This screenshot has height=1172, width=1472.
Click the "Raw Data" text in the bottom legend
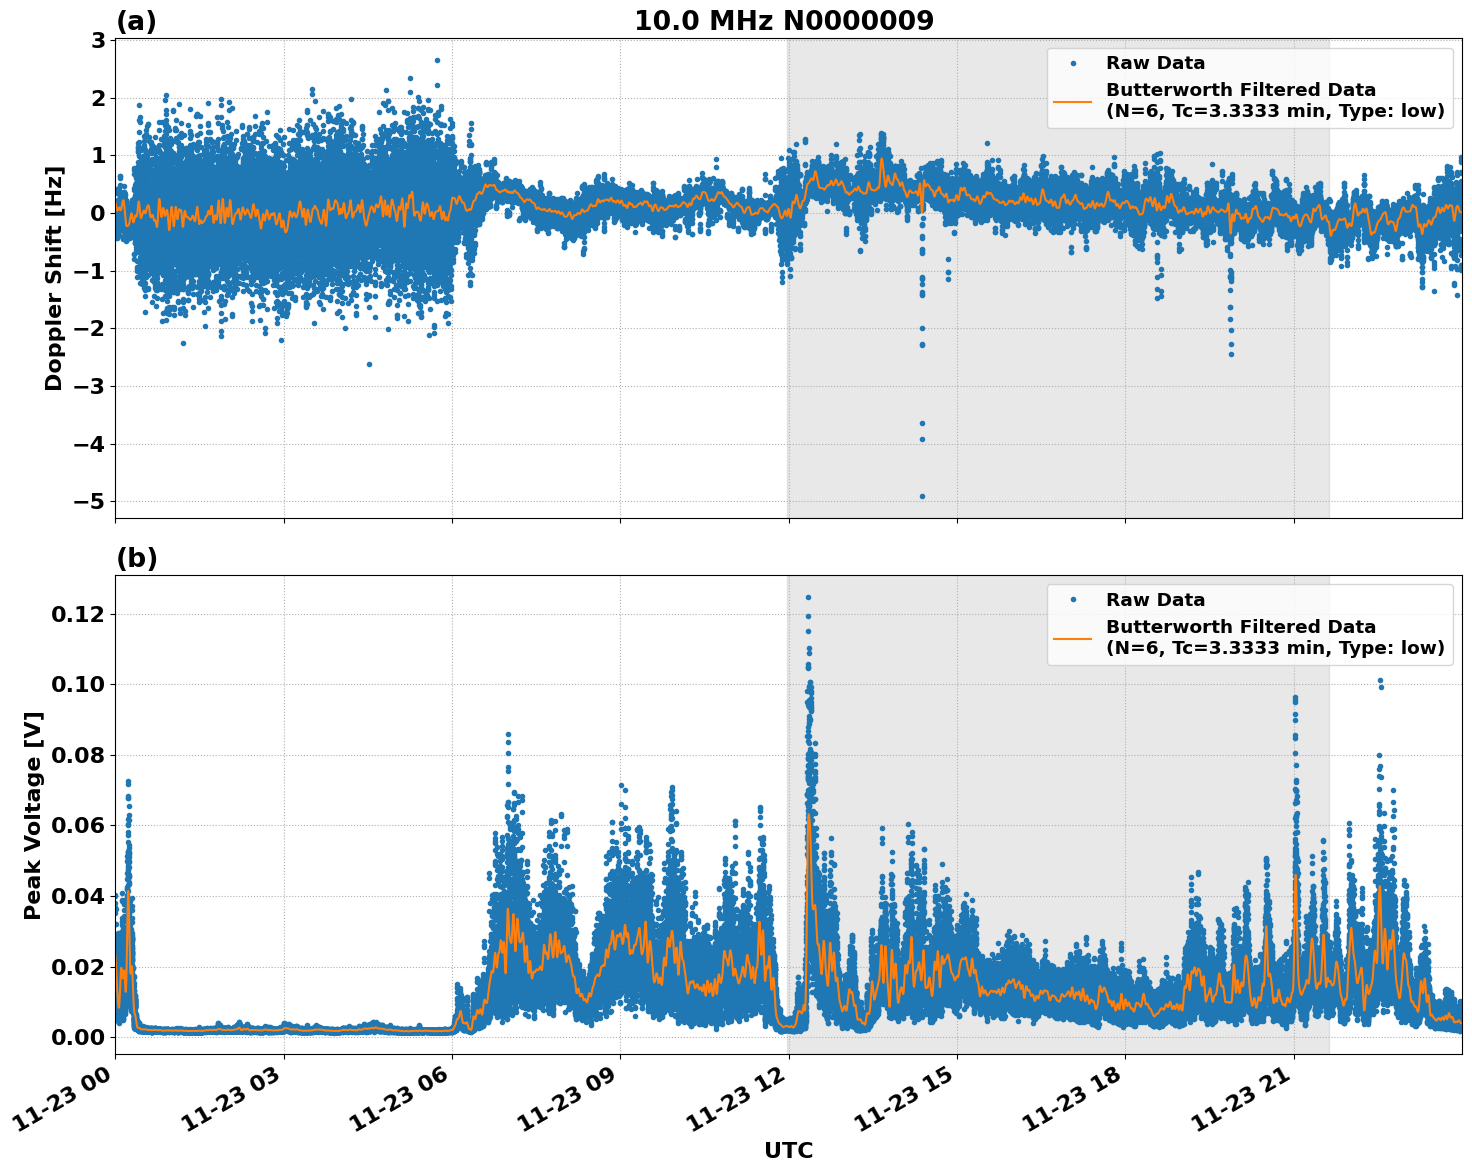click(x=1155, y=600)
